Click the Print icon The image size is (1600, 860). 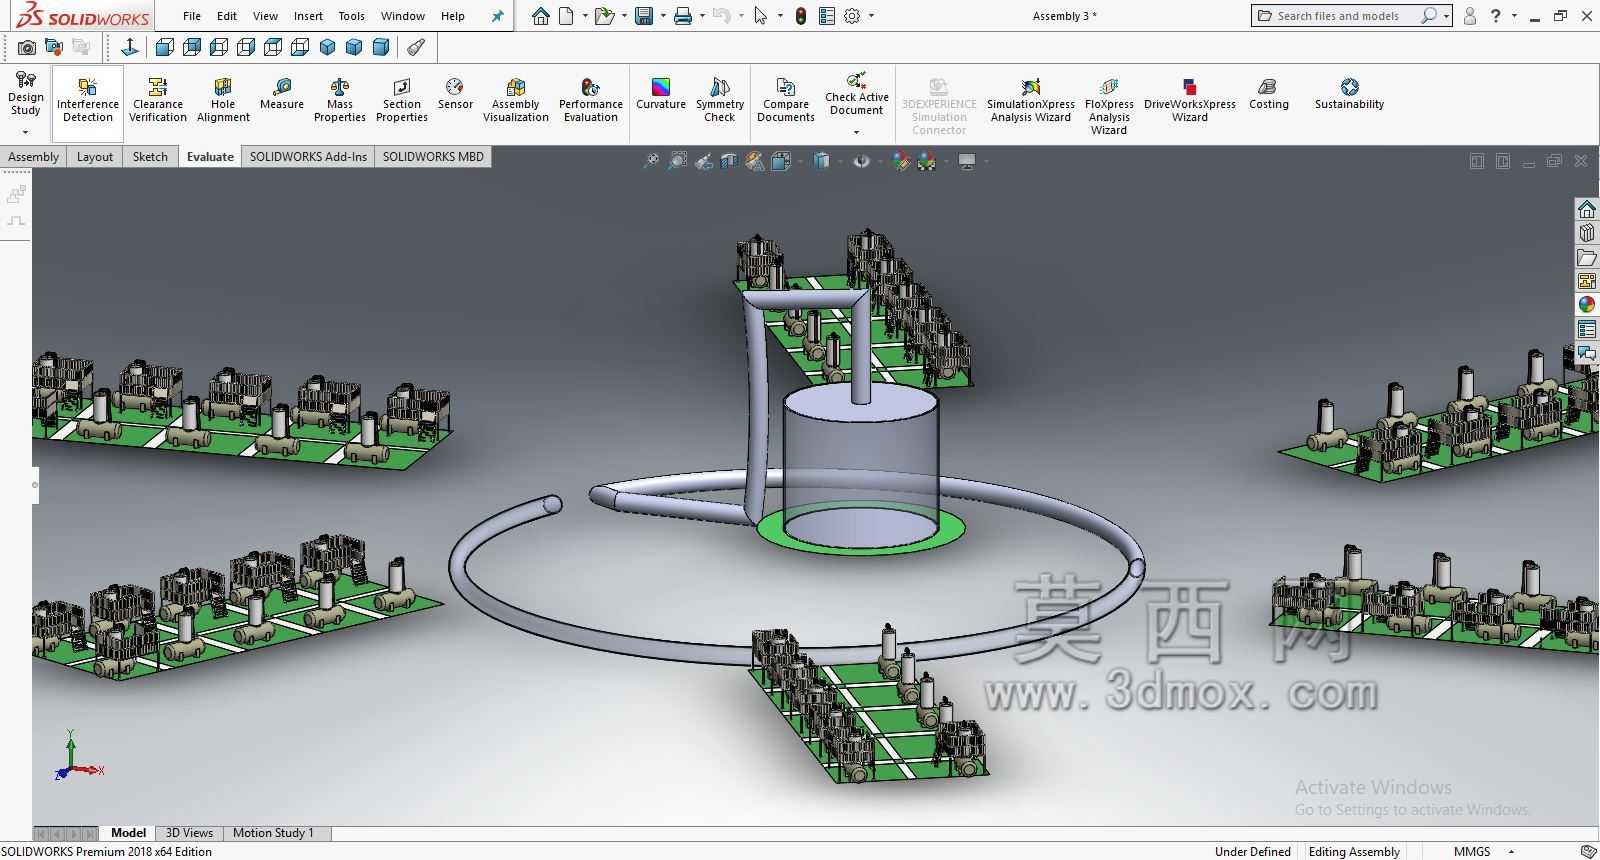[683, 16]
